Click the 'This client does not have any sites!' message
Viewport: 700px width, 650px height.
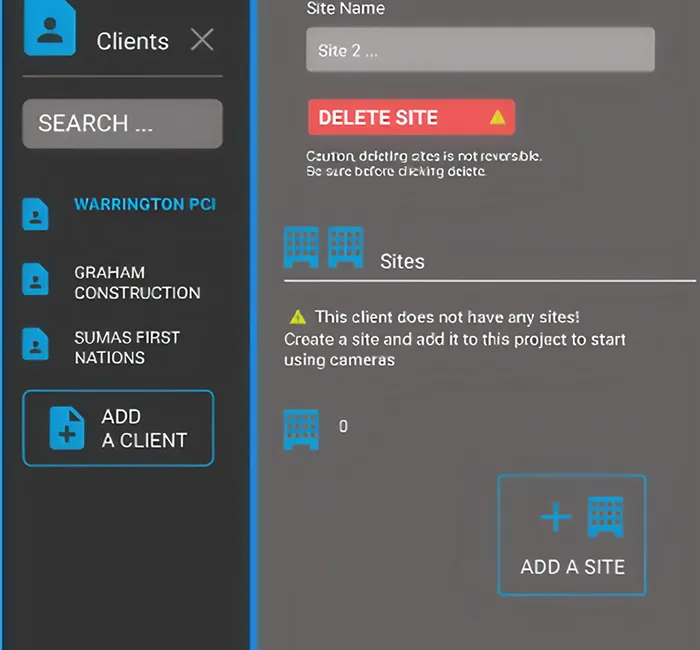(447, 317)
